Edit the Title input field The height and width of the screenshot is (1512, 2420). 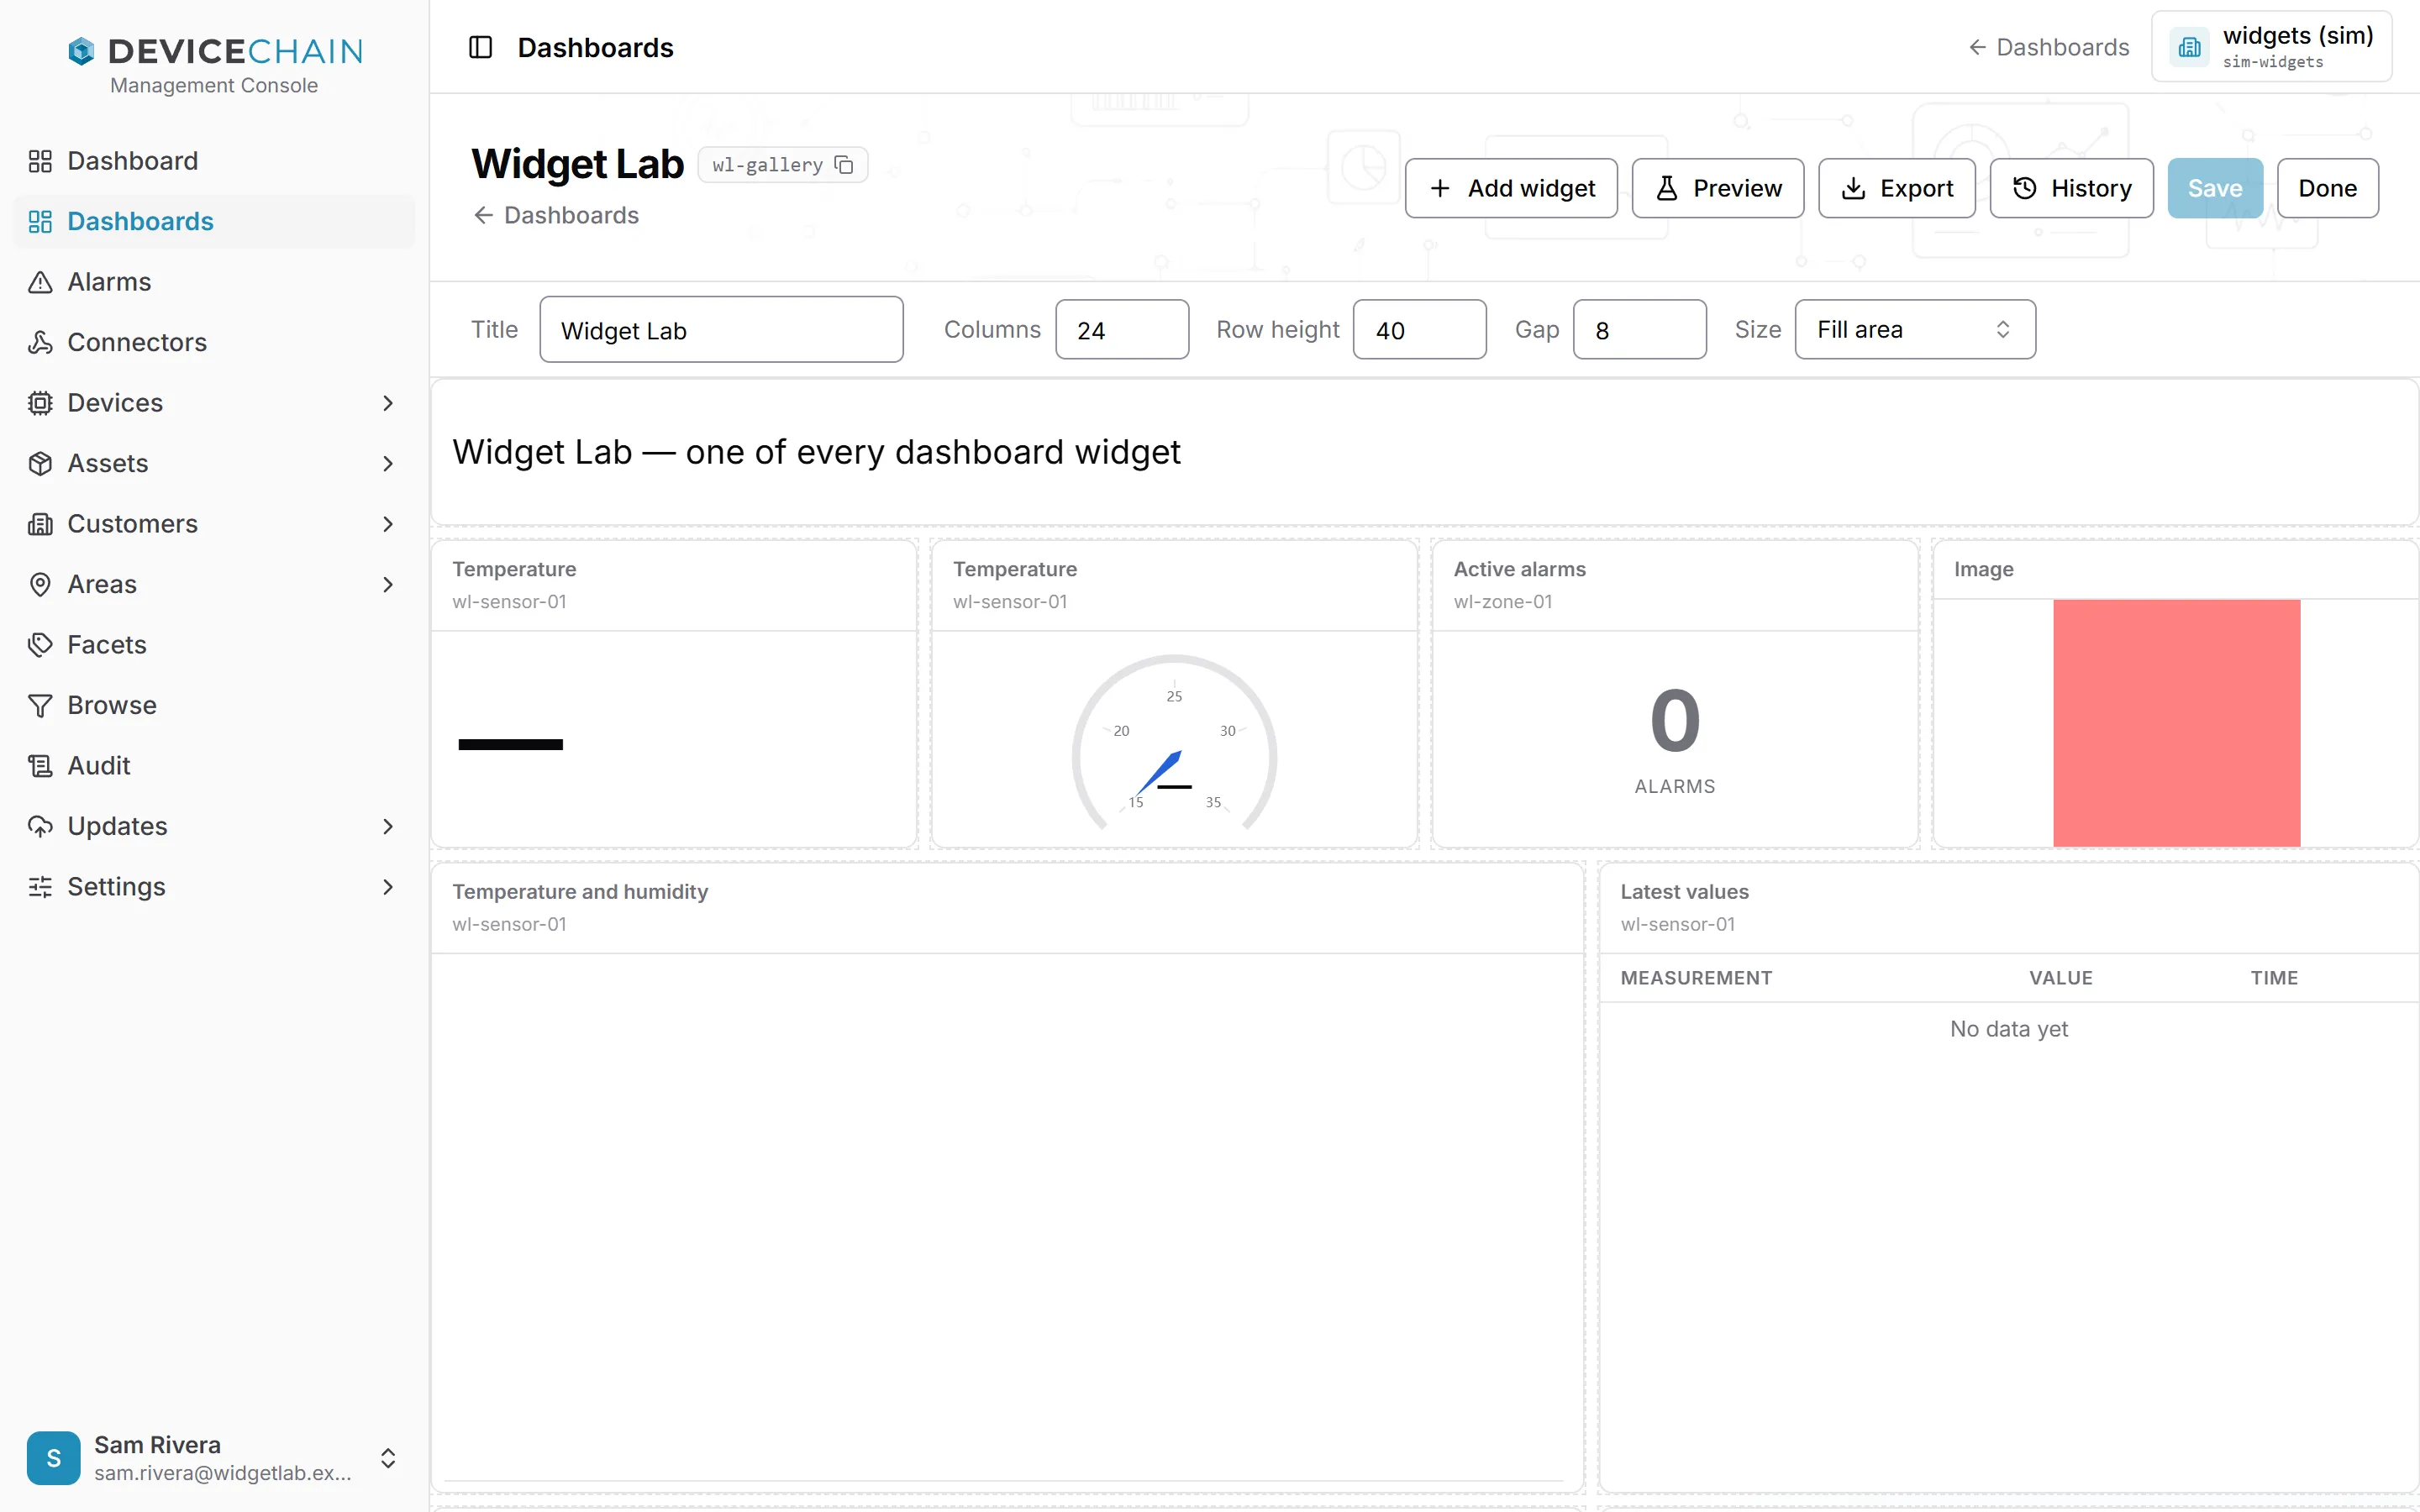(721, 329)
